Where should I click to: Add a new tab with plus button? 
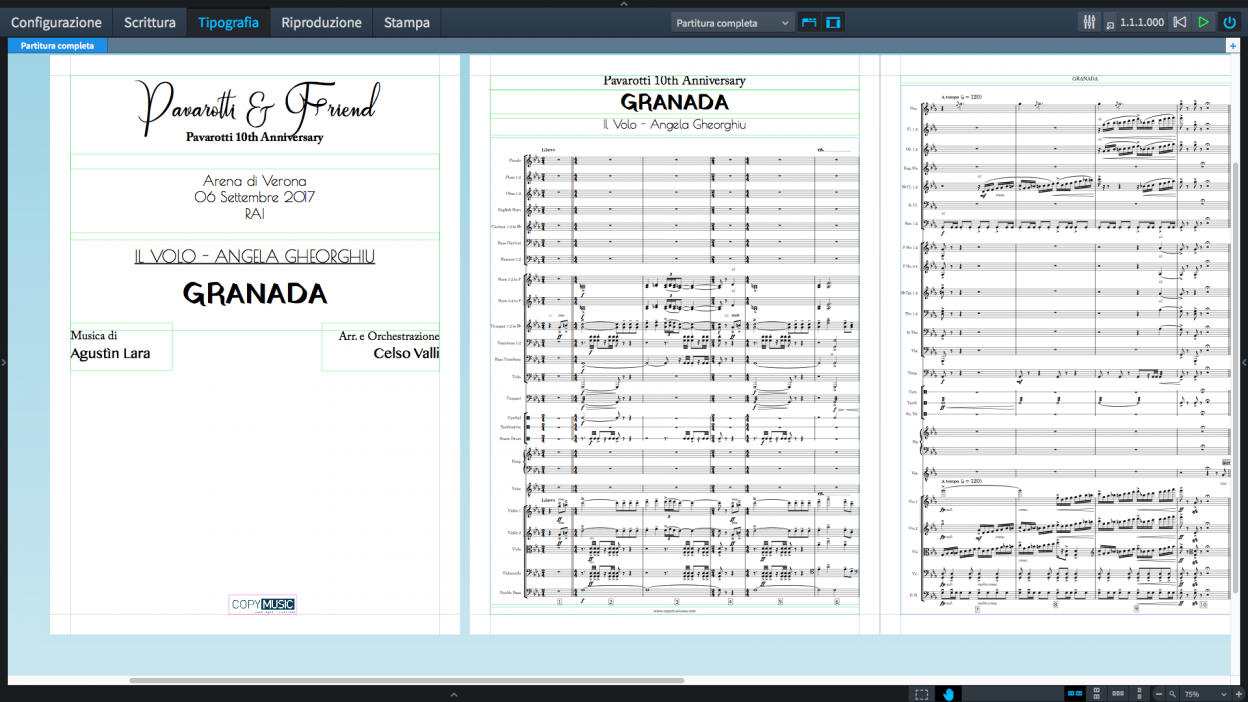click(x=1233, y=46)
